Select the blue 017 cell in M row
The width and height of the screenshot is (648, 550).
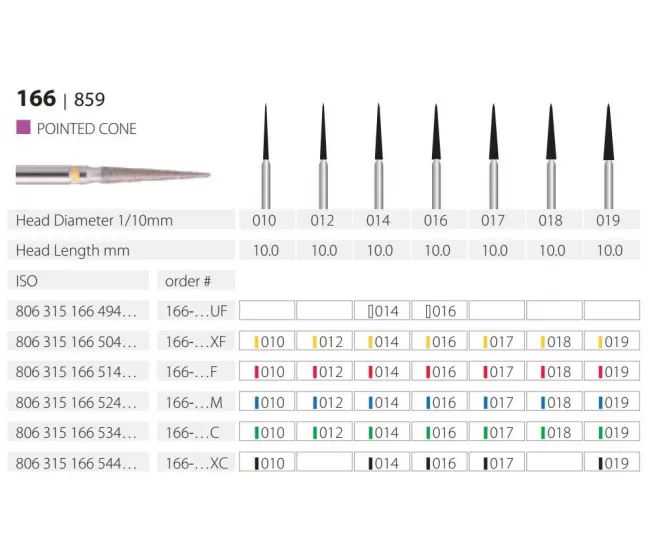pos(497,402)
